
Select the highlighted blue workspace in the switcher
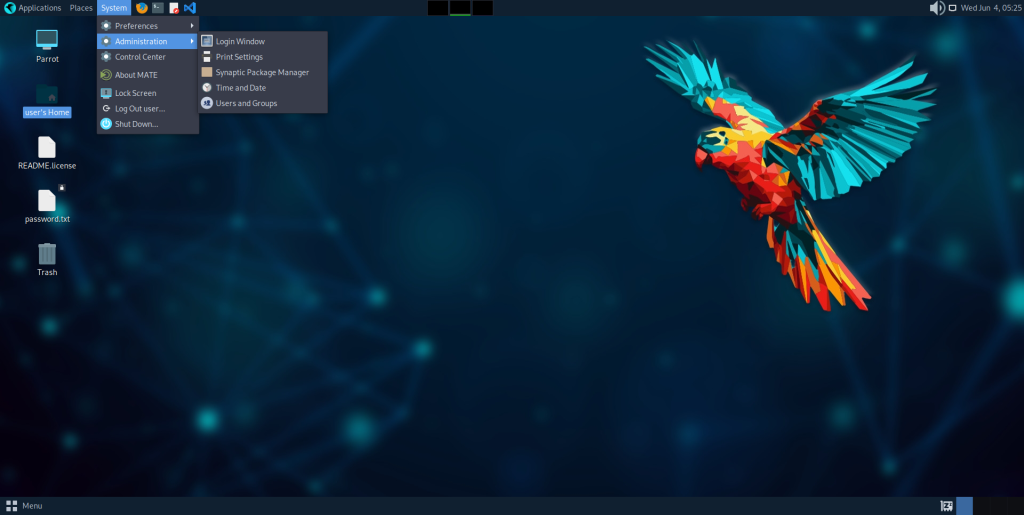(x=964, y=506)
